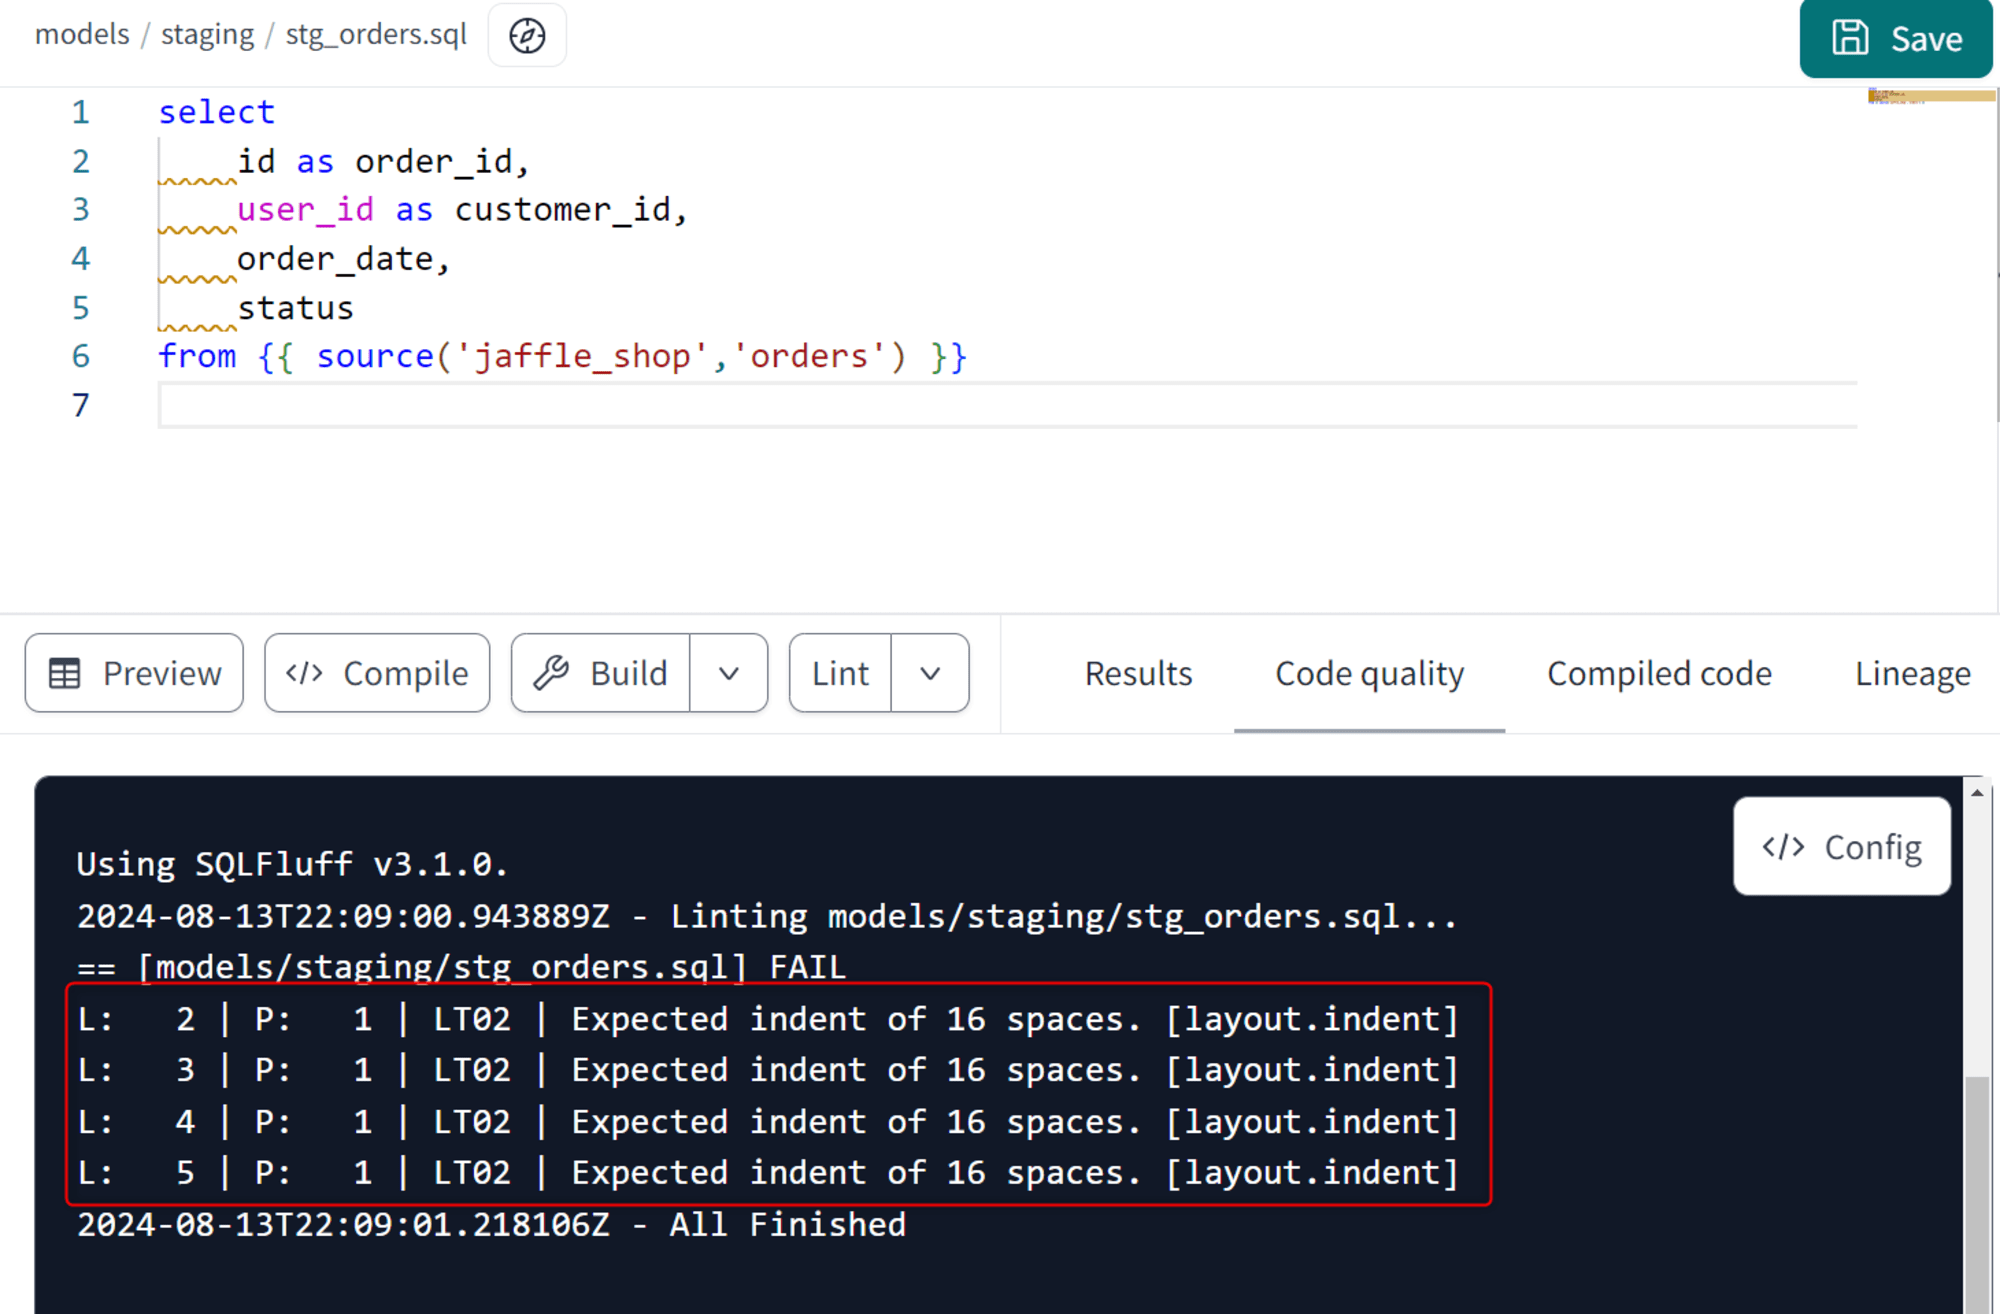Click 'status' on line 5

coord(295,308)
